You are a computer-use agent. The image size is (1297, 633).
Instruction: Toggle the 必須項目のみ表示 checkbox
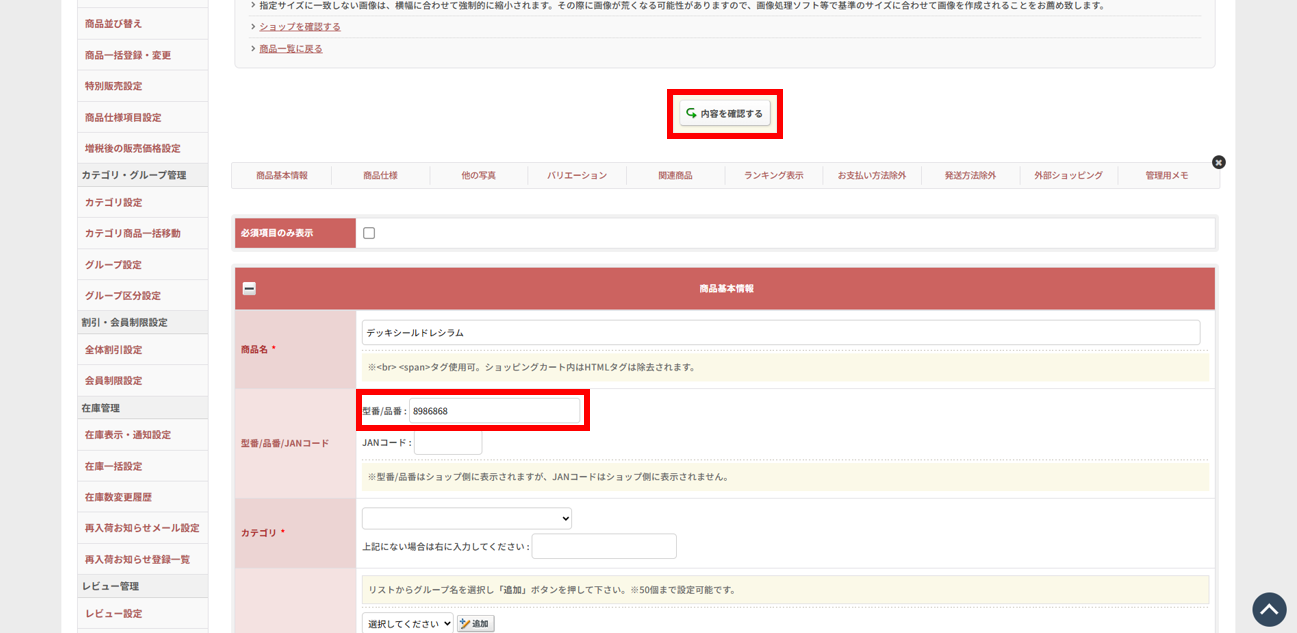click(369, 233)
